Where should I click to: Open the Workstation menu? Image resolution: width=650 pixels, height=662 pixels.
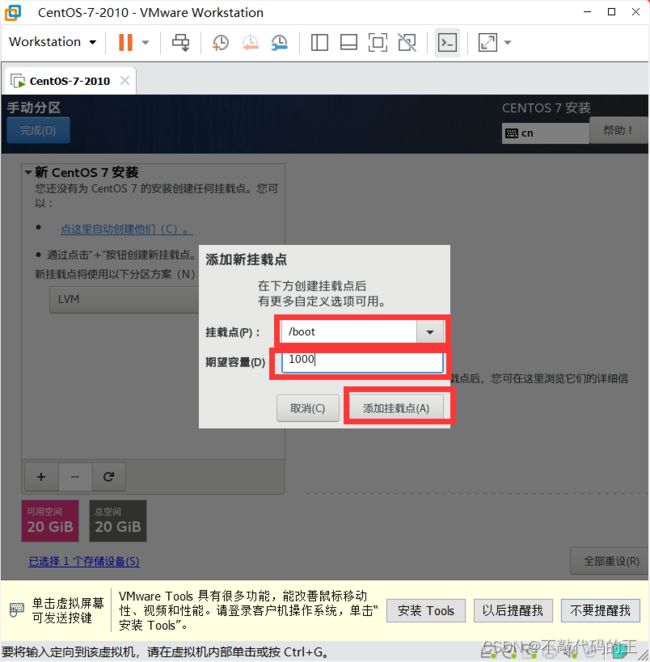pyautogui.click(x=52, y=42)
